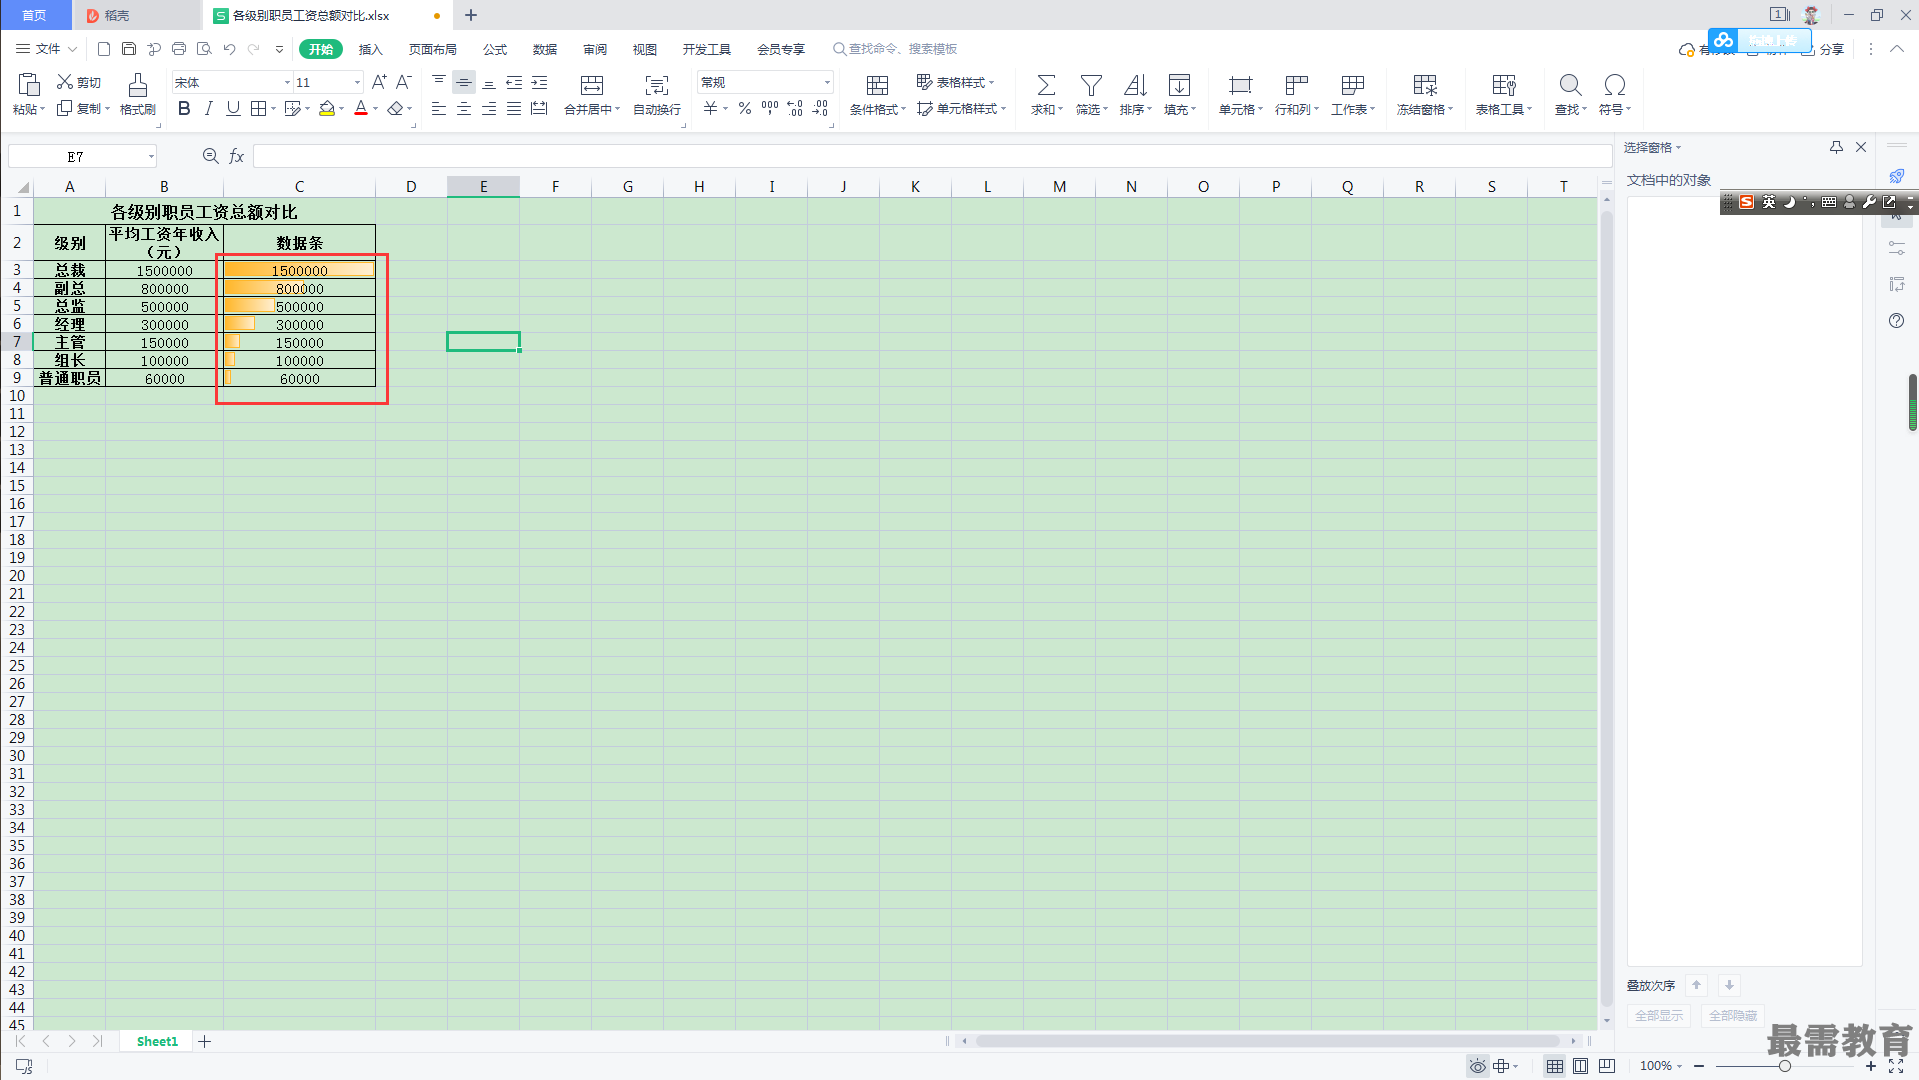This screenshot has height=1080, width=1919.
Task: Expand the font color dropdown arrow
Action: click(376, 109)
